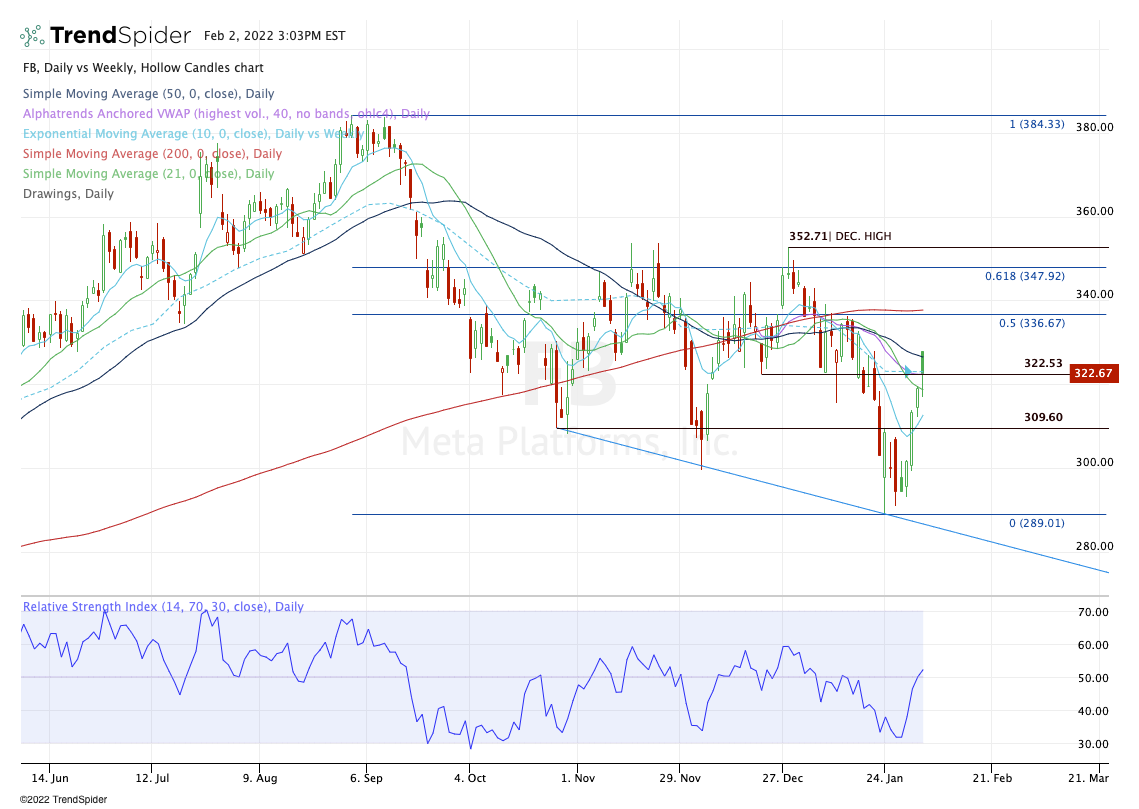This screenshot has width=1139, height=809.
Task: Click the ©2022 TrendSpider copyright text
Action: pos(63,800)
